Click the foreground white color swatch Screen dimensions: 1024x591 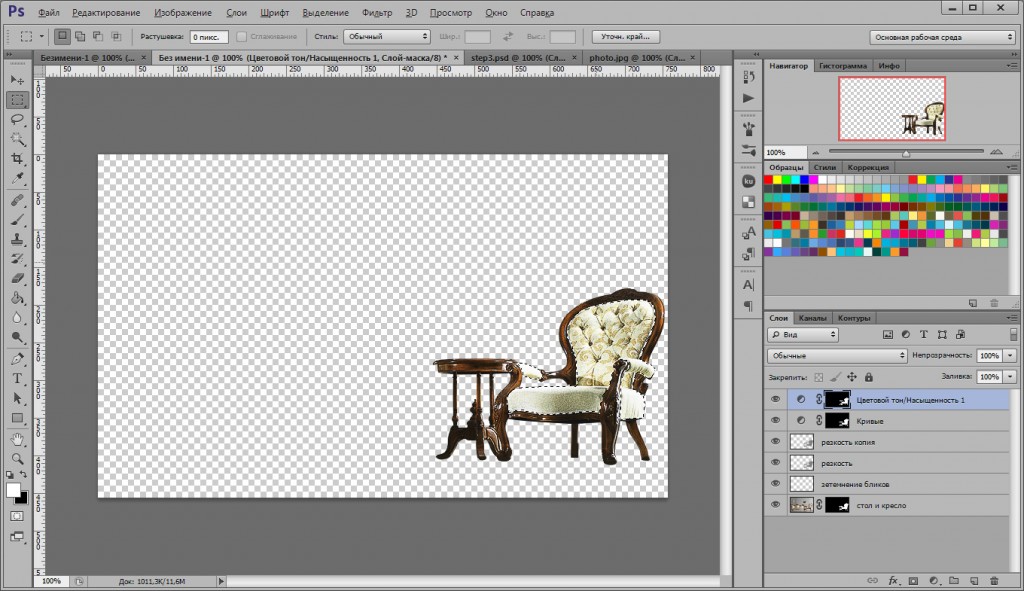(12, 490)
